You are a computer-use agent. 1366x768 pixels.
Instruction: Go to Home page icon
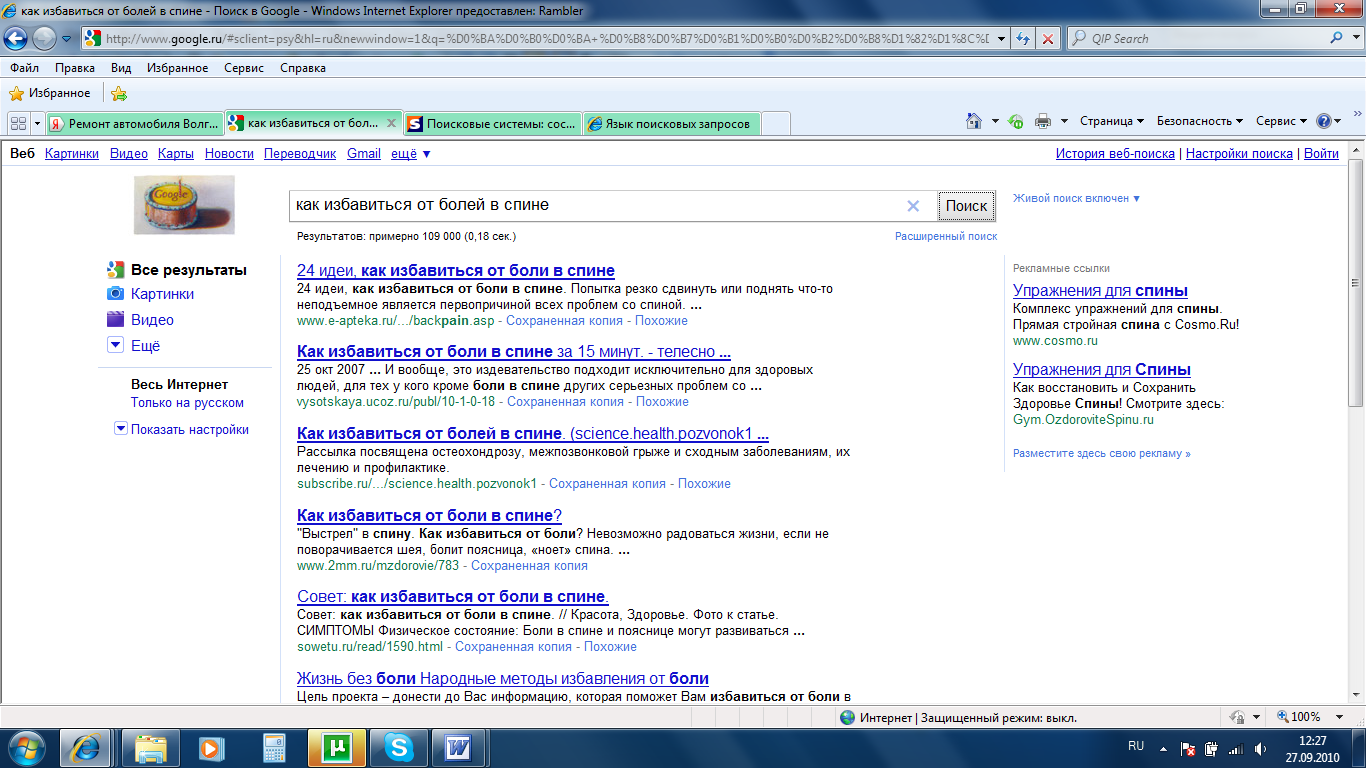point(974,121)
